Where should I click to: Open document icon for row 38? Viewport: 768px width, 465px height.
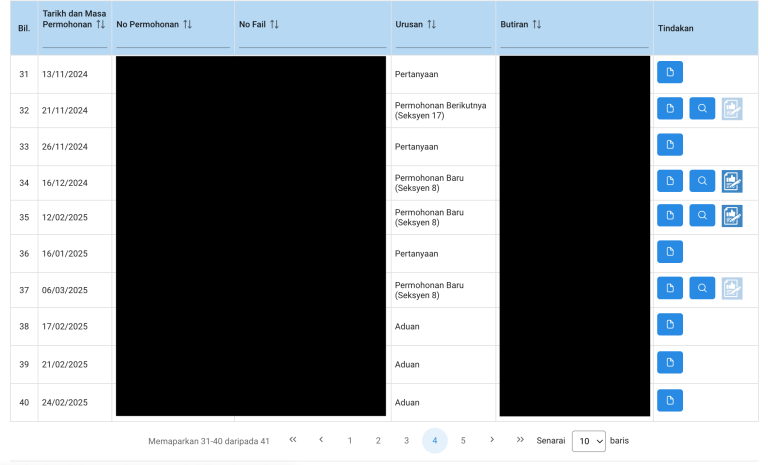click(x=670, y=324)
